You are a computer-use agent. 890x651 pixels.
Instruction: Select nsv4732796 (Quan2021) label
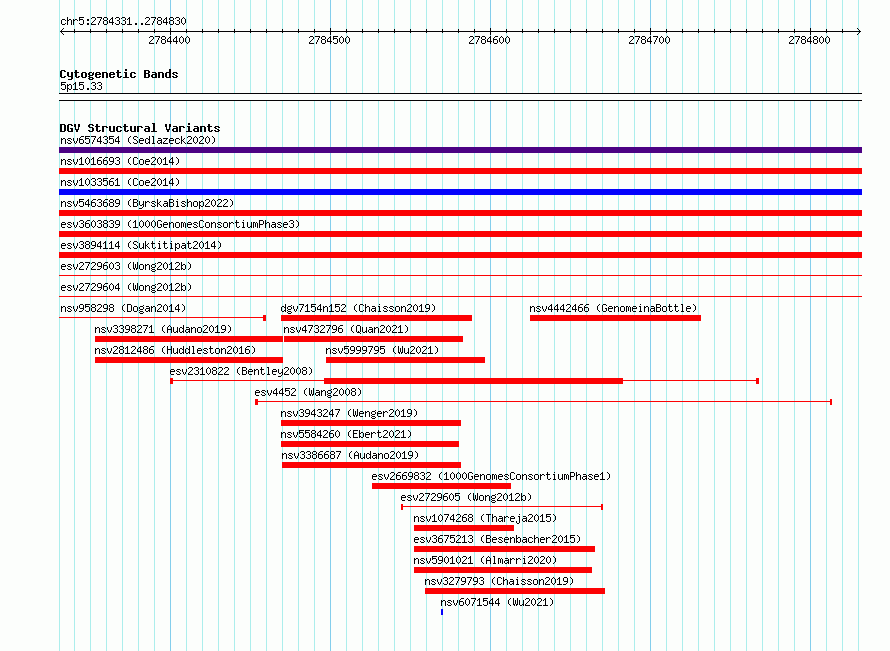(346, 329)
